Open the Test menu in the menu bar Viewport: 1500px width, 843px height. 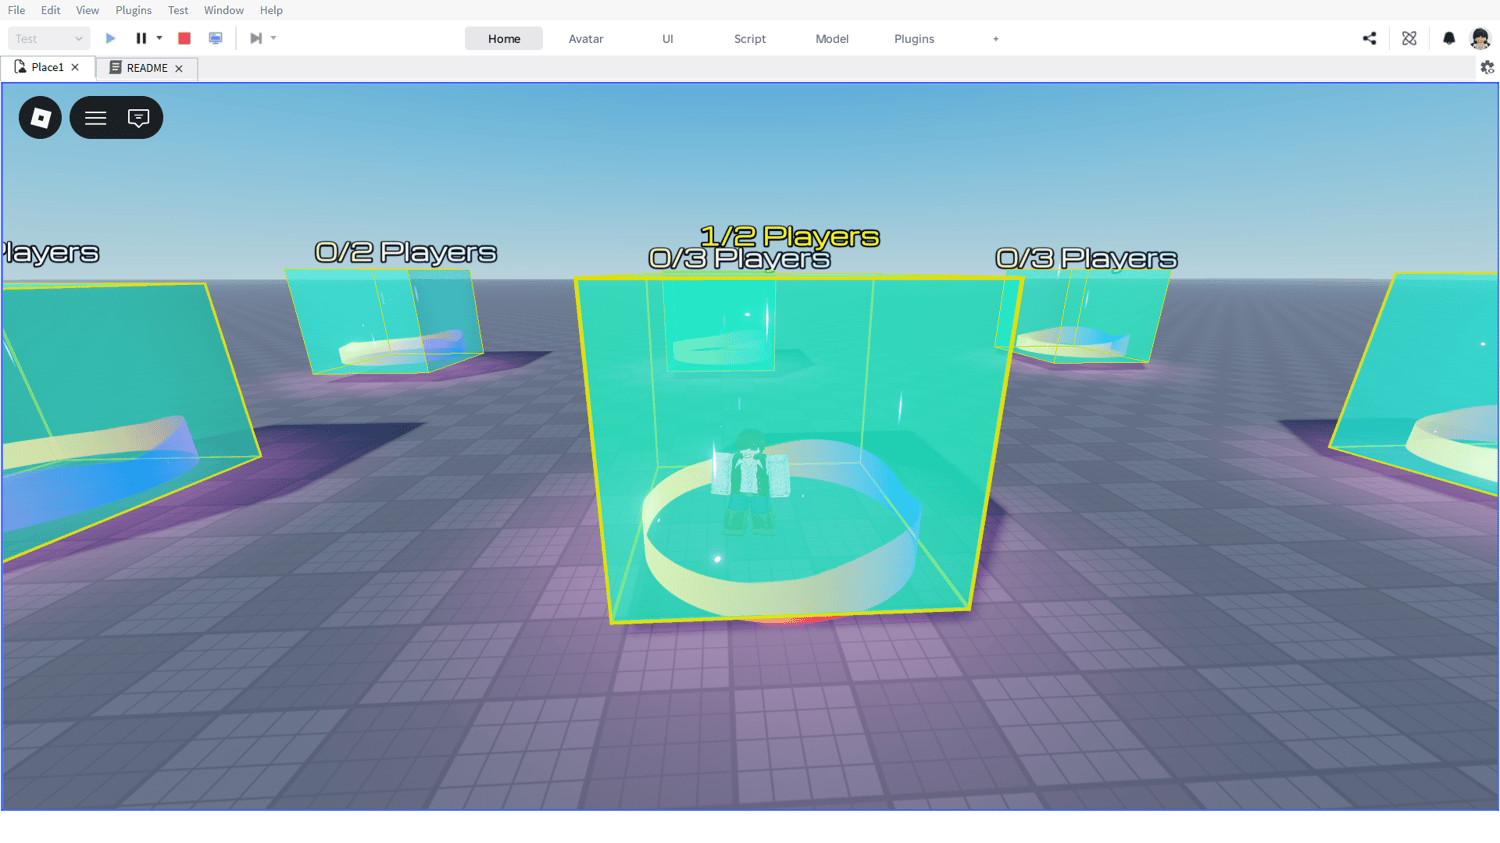178,10
